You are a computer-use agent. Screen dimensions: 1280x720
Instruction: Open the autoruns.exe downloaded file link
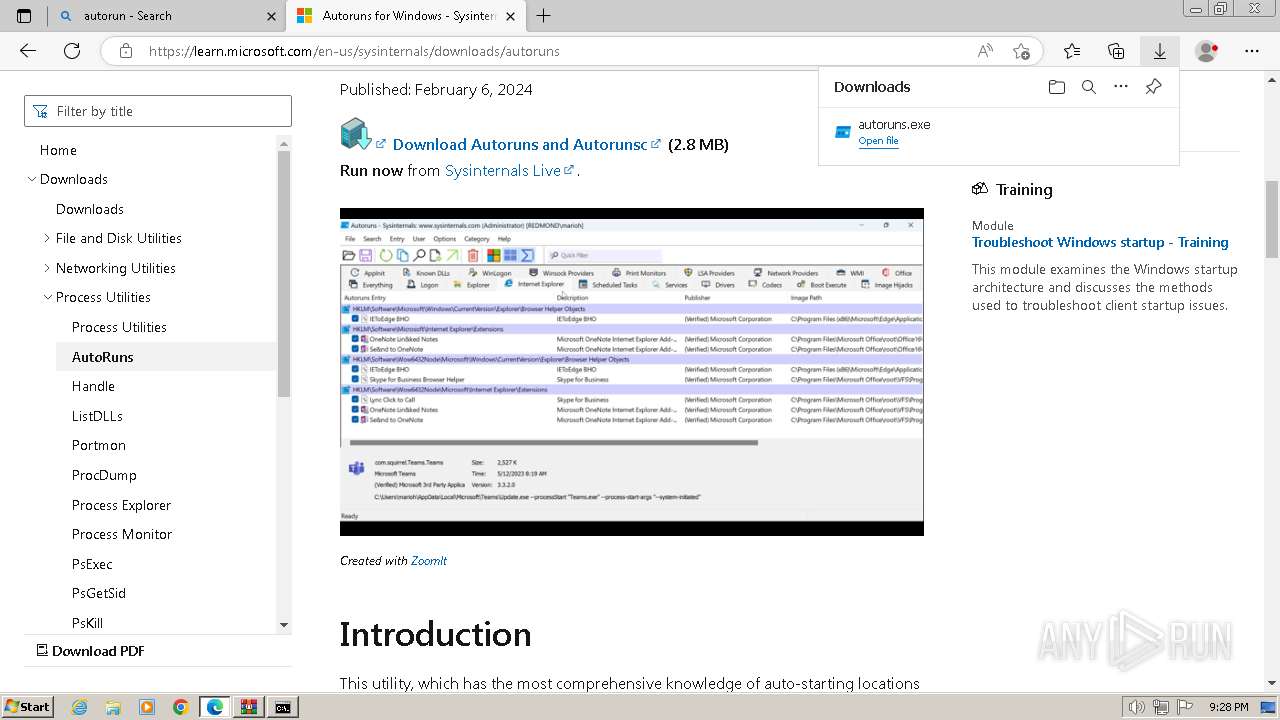pyautogui.click(x=878, y=141)
